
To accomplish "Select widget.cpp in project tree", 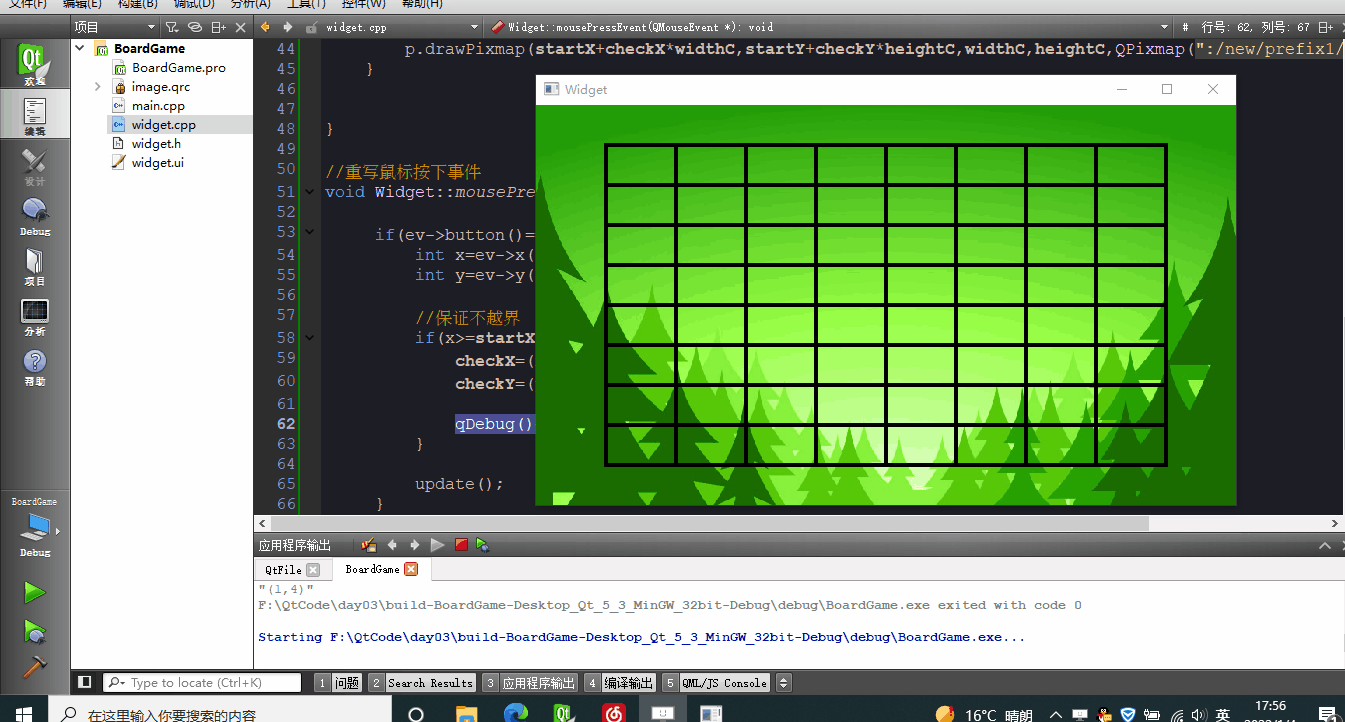I will (x=163, y=125).
